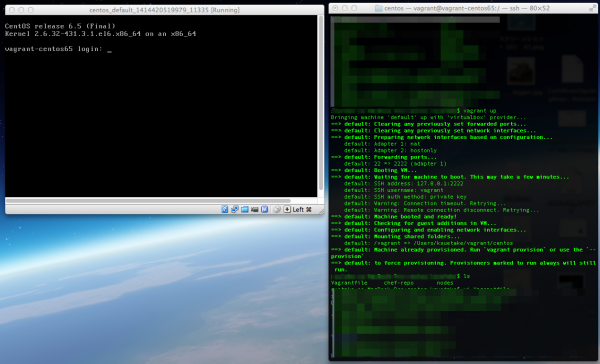Click 'Vagrantfile' in the ls output

[349, 283]
